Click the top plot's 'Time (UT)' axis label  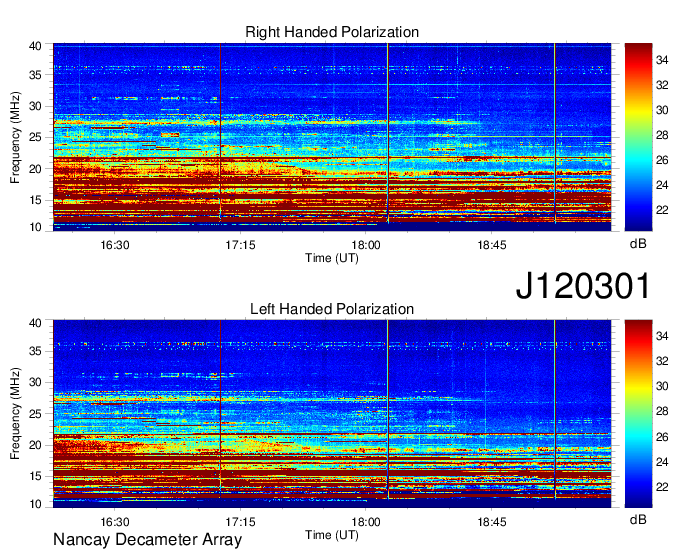332,258
